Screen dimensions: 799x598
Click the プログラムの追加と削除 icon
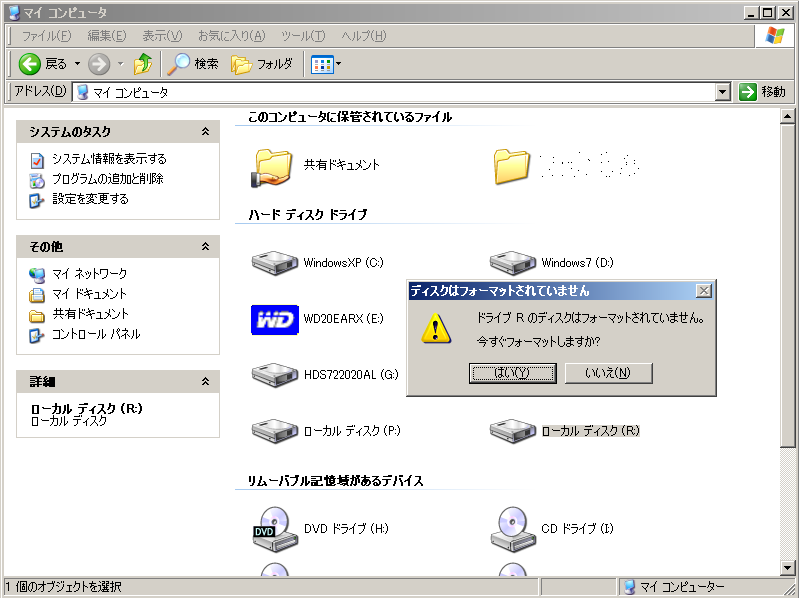37,180
